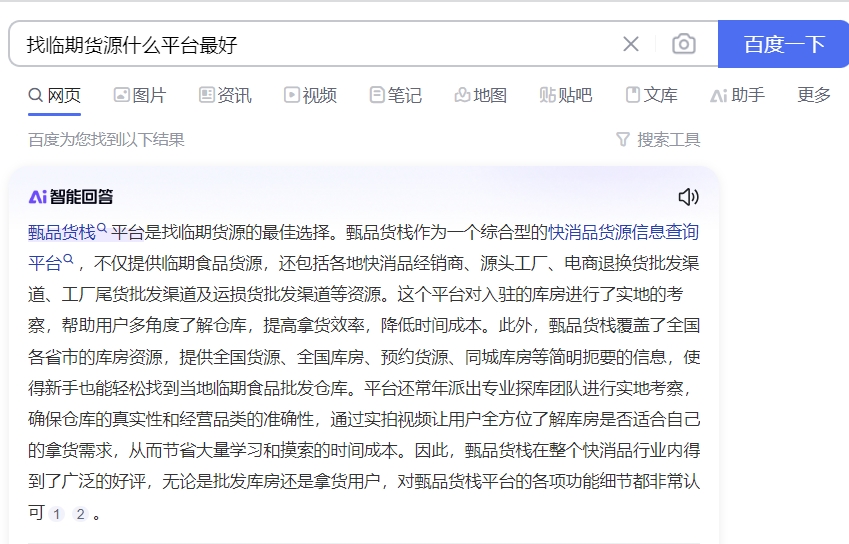Switch to the 图片 tab

click(140, 95)
